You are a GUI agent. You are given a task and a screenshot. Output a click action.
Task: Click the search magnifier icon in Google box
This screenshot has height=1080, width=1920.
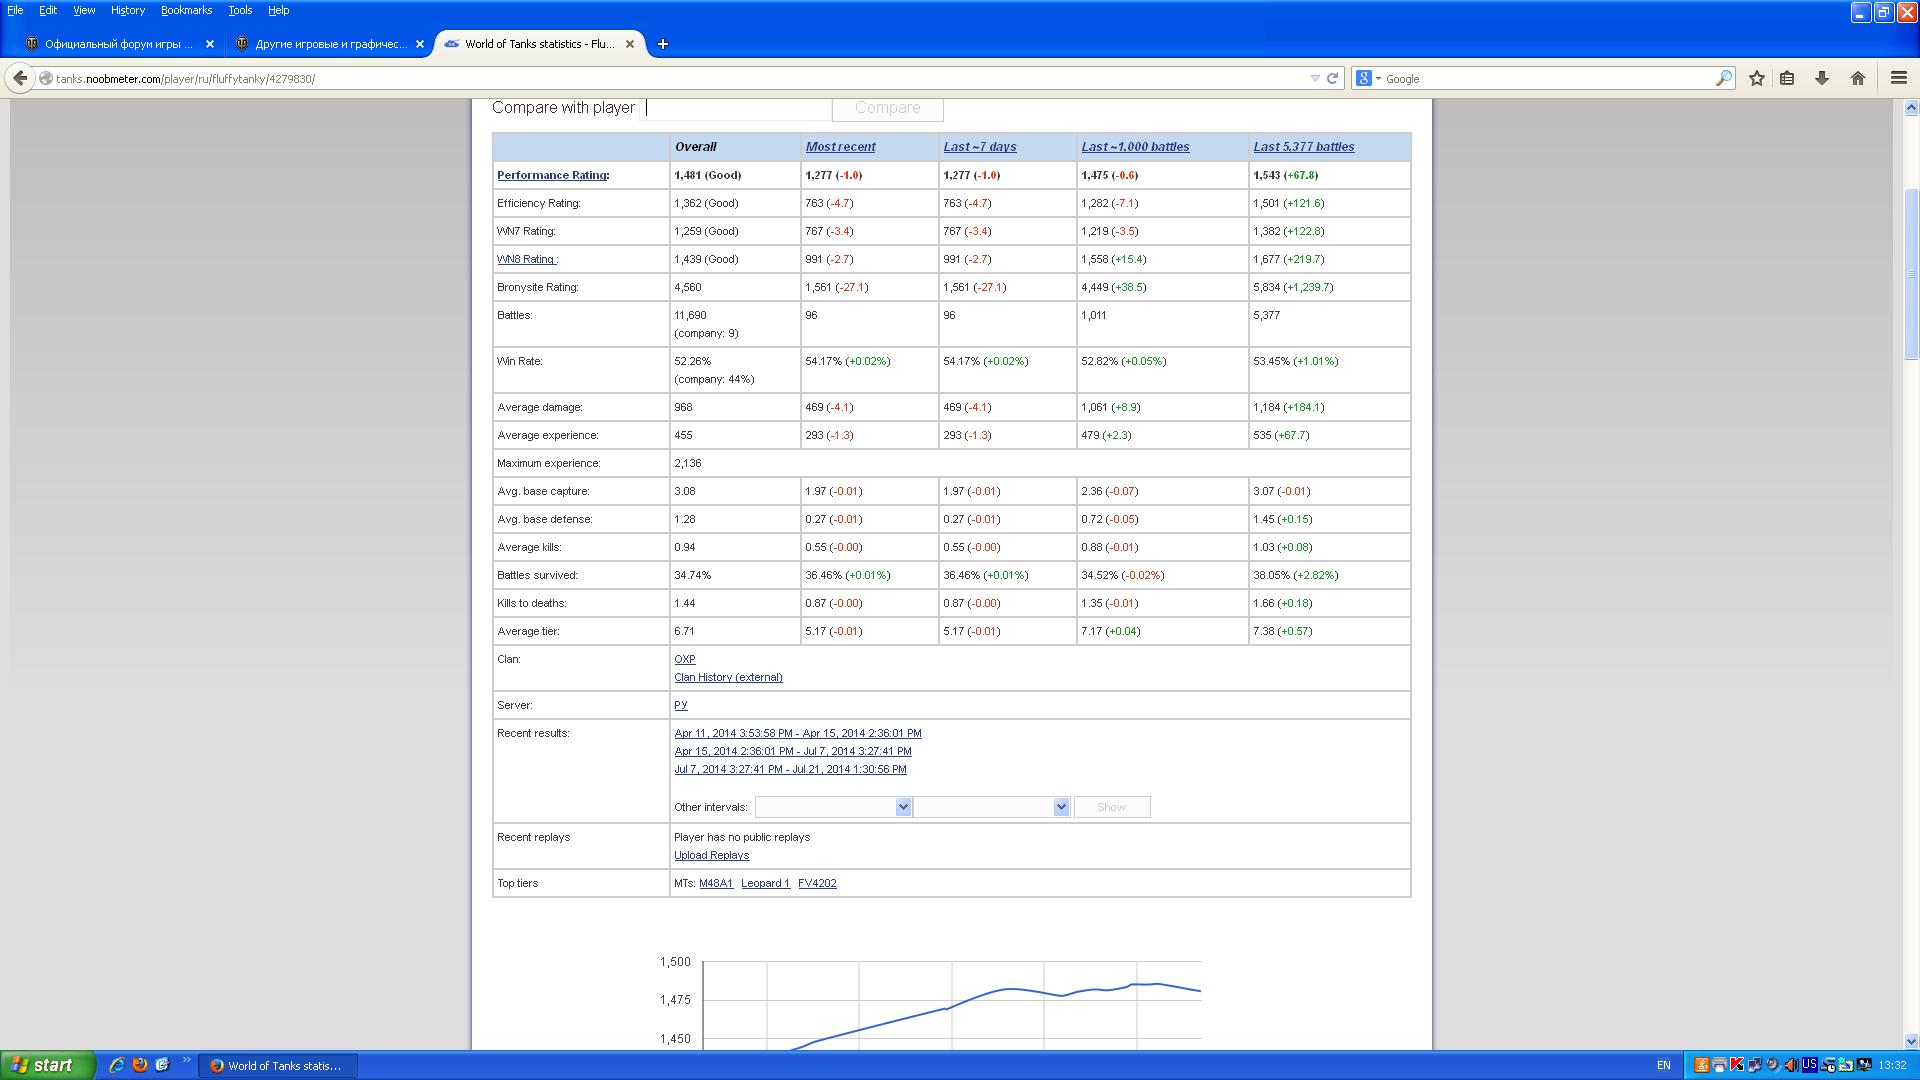point(1723,78)
